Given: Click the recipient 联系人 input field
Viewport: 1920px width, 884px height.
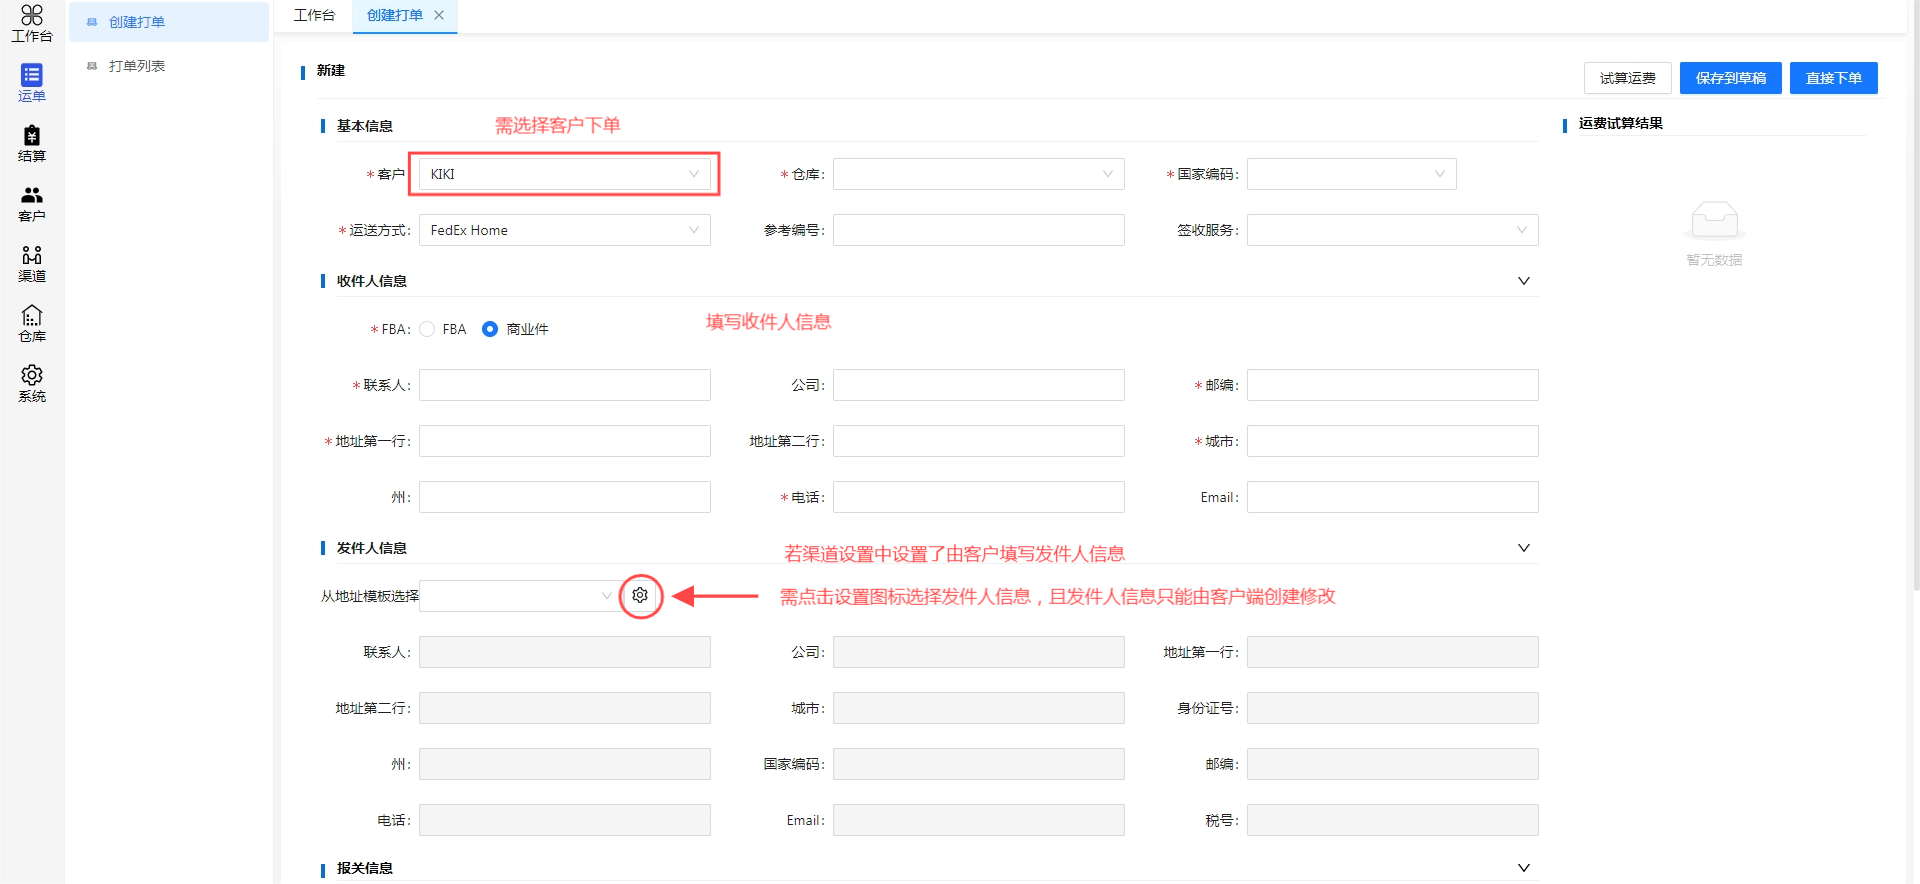Looking at the screenshot, I should (564, 385).
